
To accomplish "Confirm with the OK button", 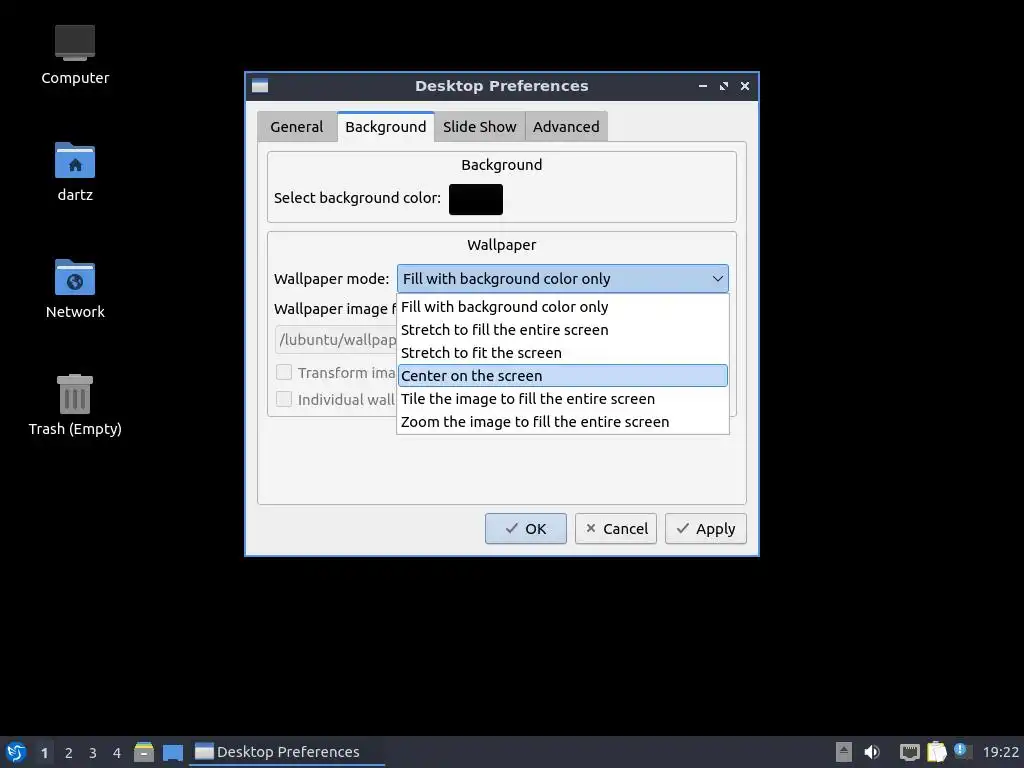I will 525,528.
